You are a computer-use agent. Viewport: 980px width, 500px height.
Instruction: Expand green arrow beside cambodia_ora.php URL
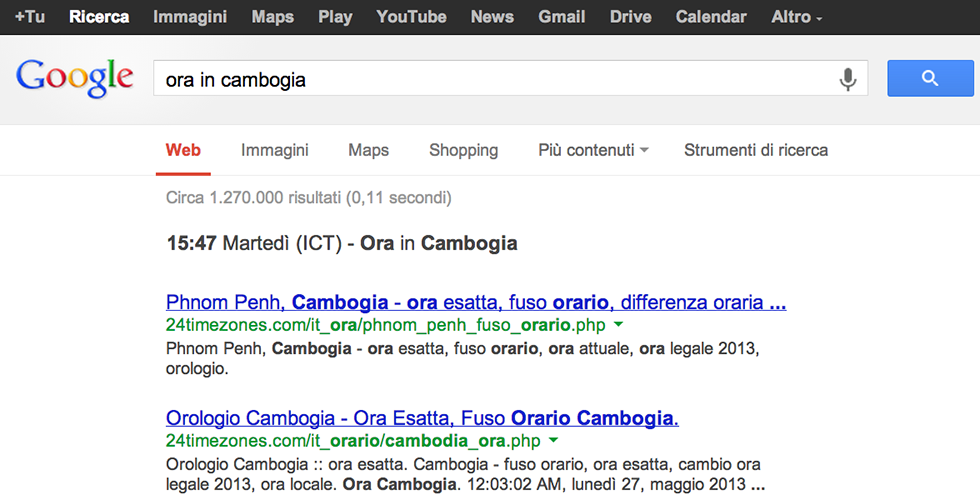[x=553, y=440]
